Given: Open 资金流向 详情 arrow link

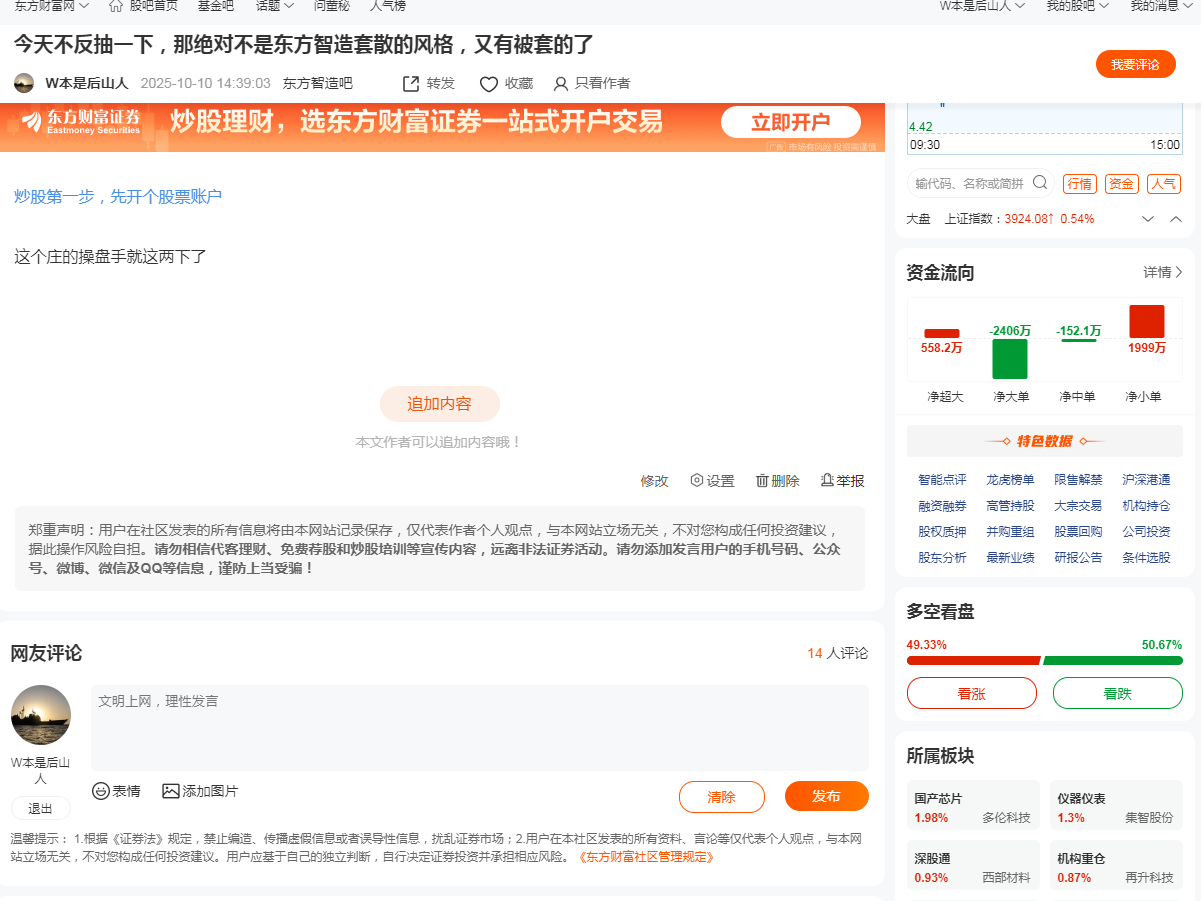Looking at the screenshot, I should pyautogui.click(x=1163, y=272).
